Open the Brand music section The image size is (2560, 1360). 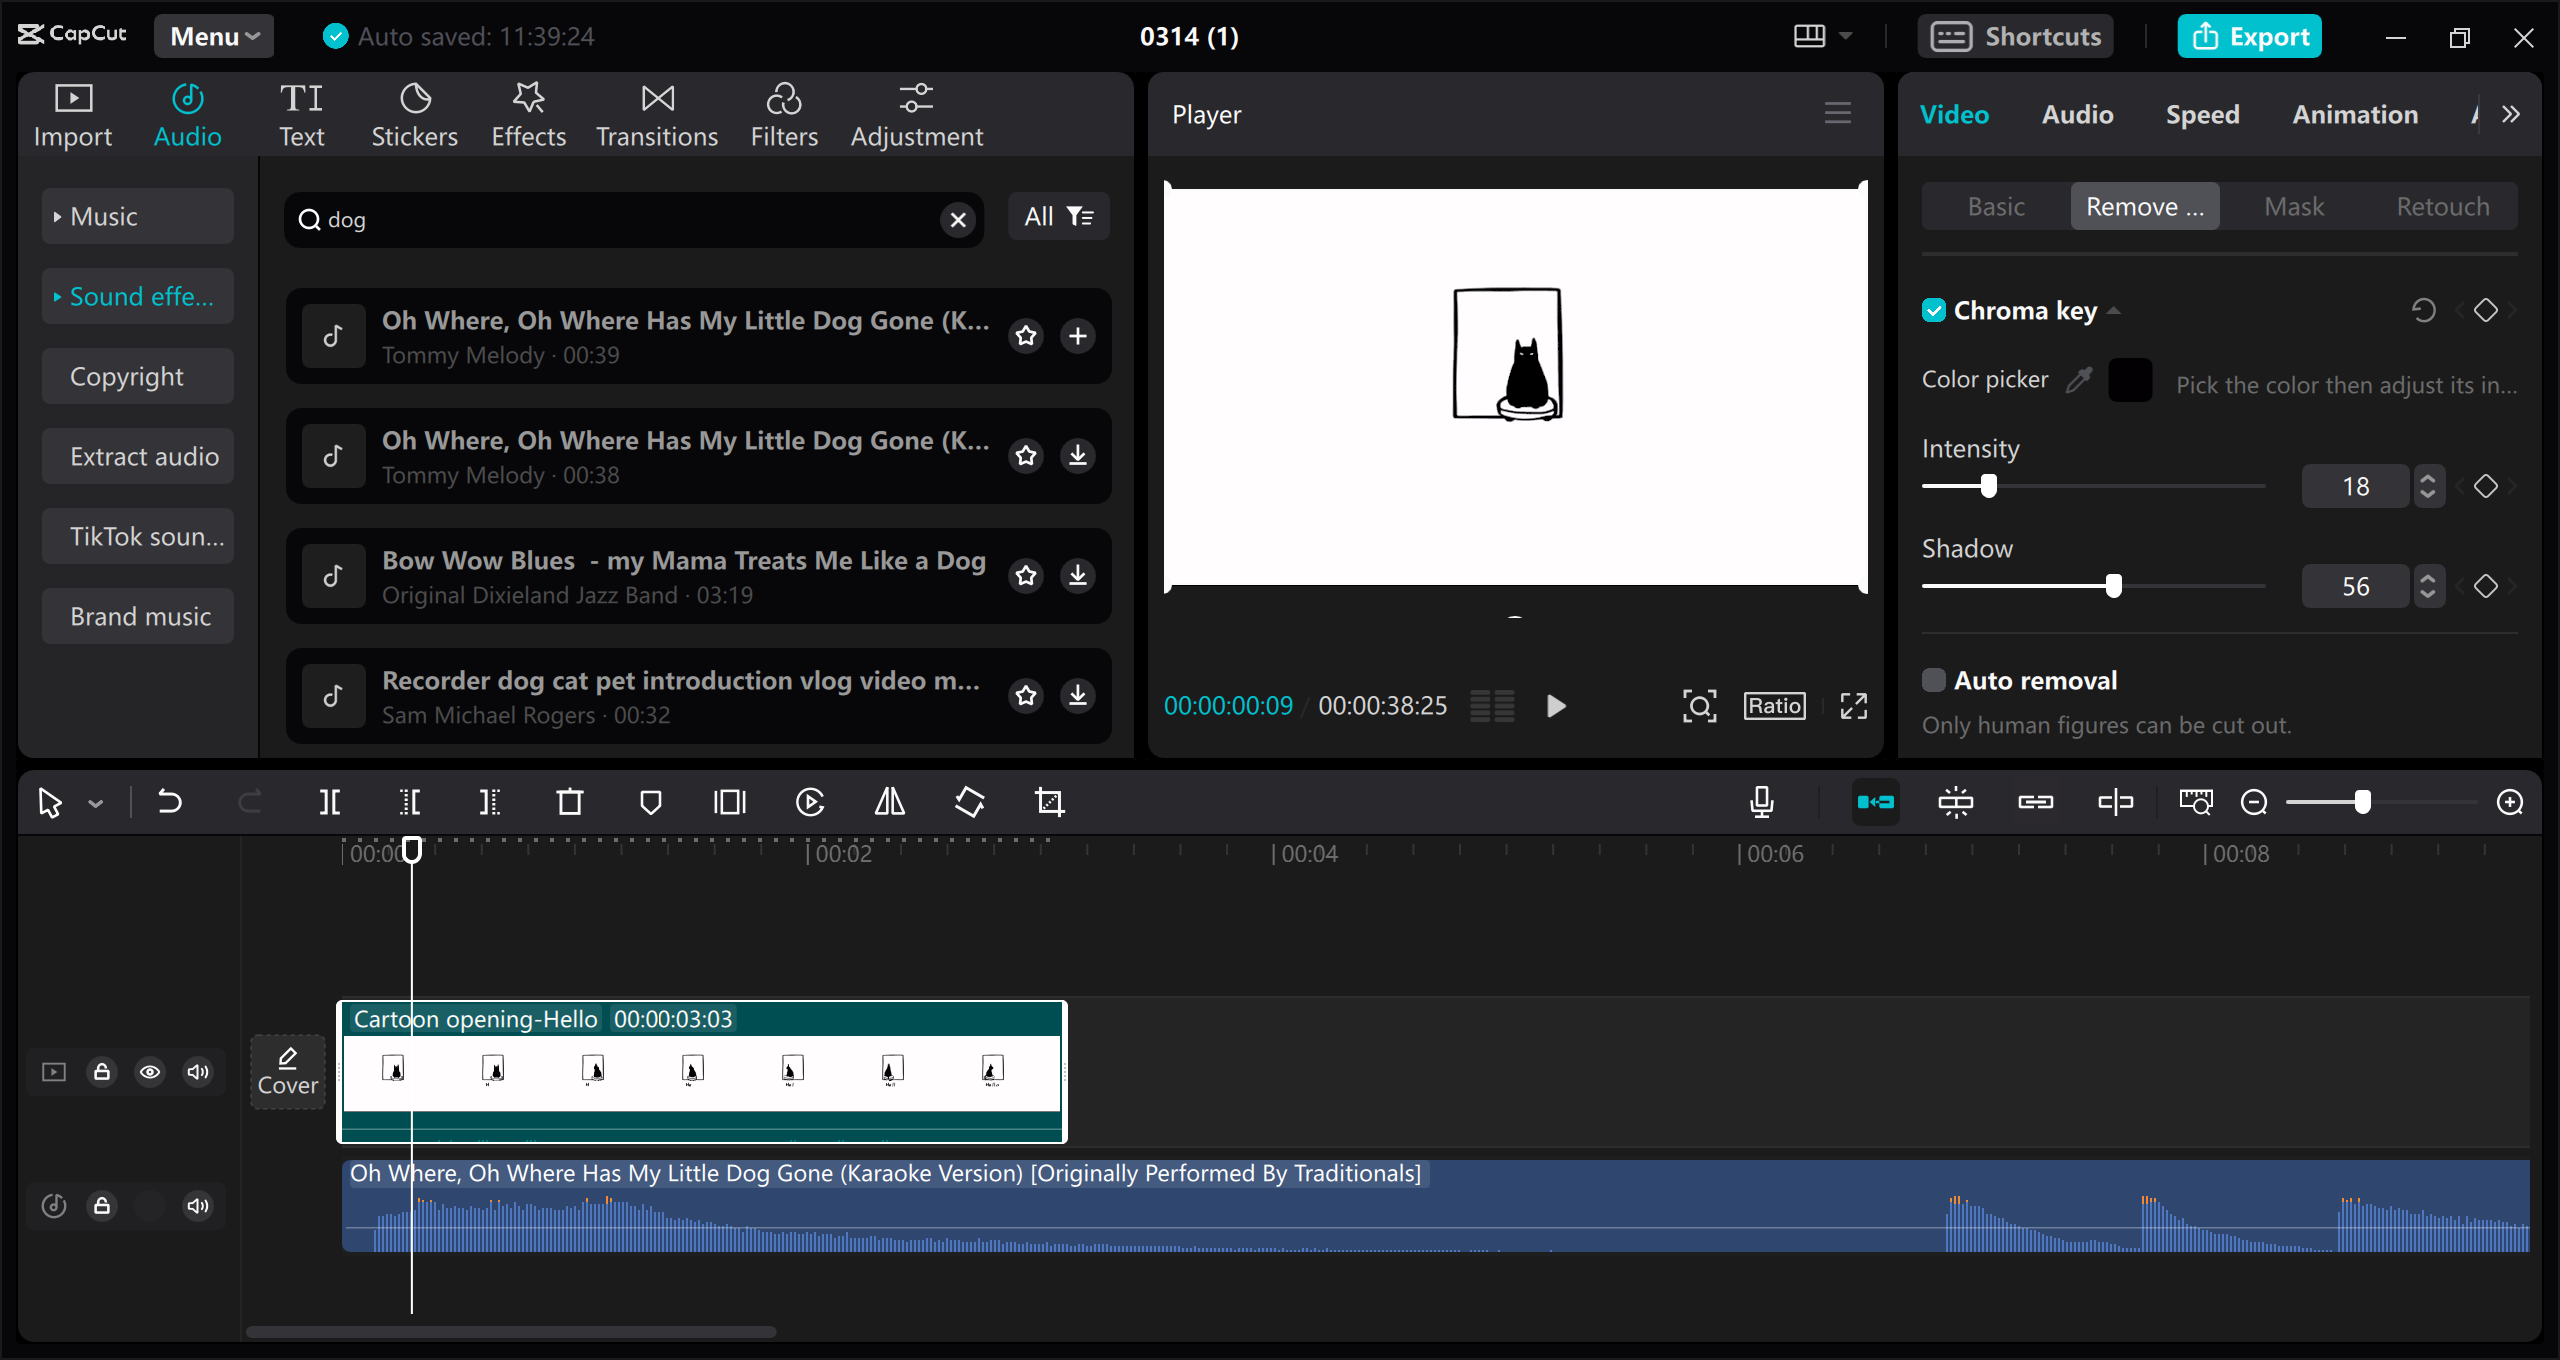pyautogui.click(x=138, y=617)
